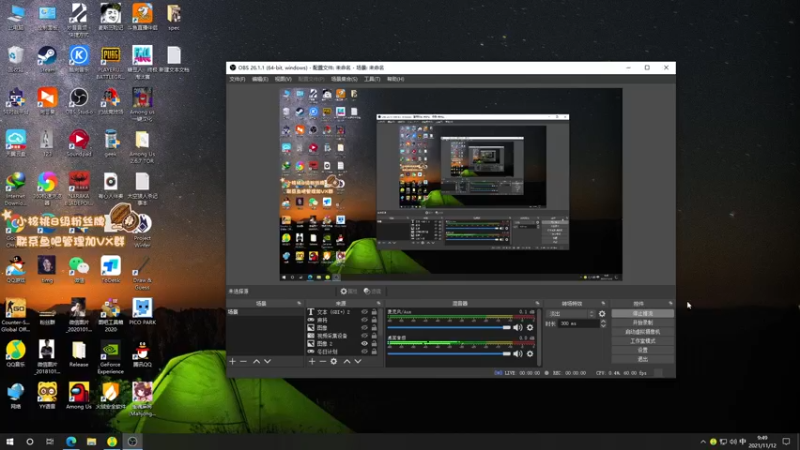This screenshot has height=450, width=800.
Task: Select the Internet Download Manager desktop icon
Action: click(x=15, y=189)
